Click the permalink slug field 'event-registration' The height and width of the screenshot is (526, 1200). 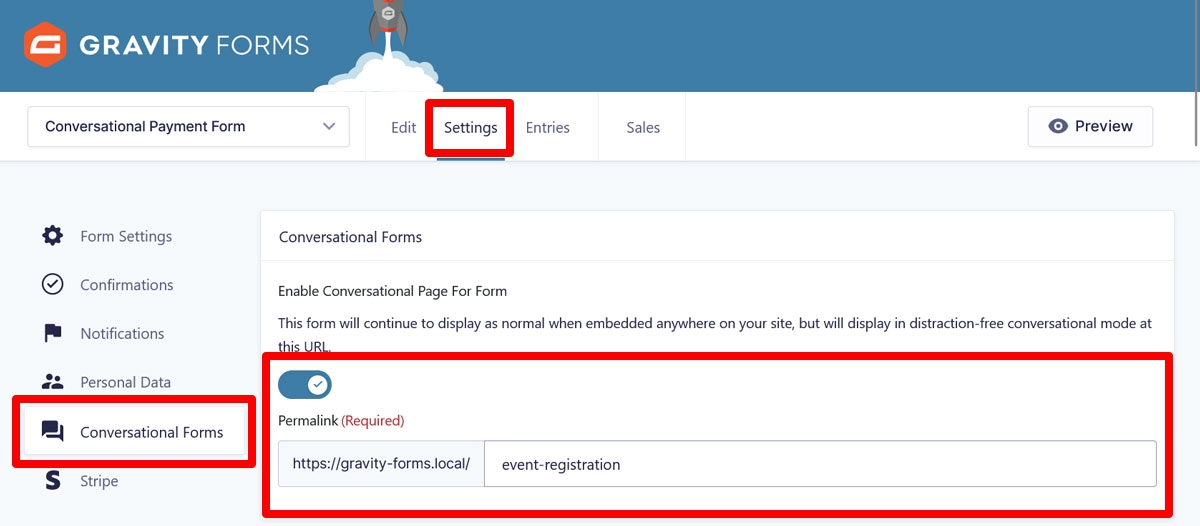coord(820,464)
